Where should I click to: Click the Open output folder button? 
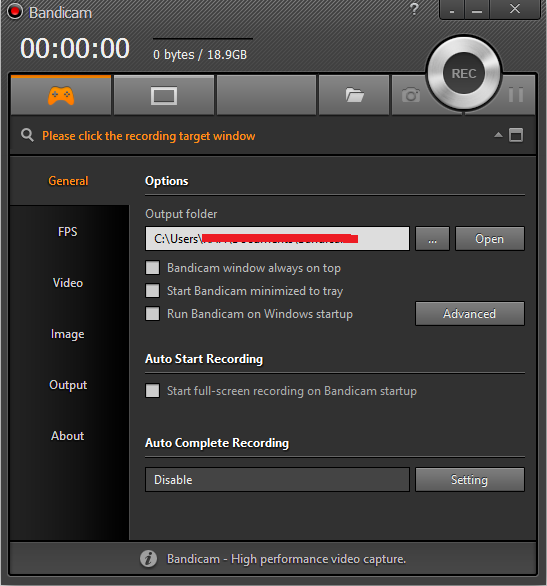489,239
